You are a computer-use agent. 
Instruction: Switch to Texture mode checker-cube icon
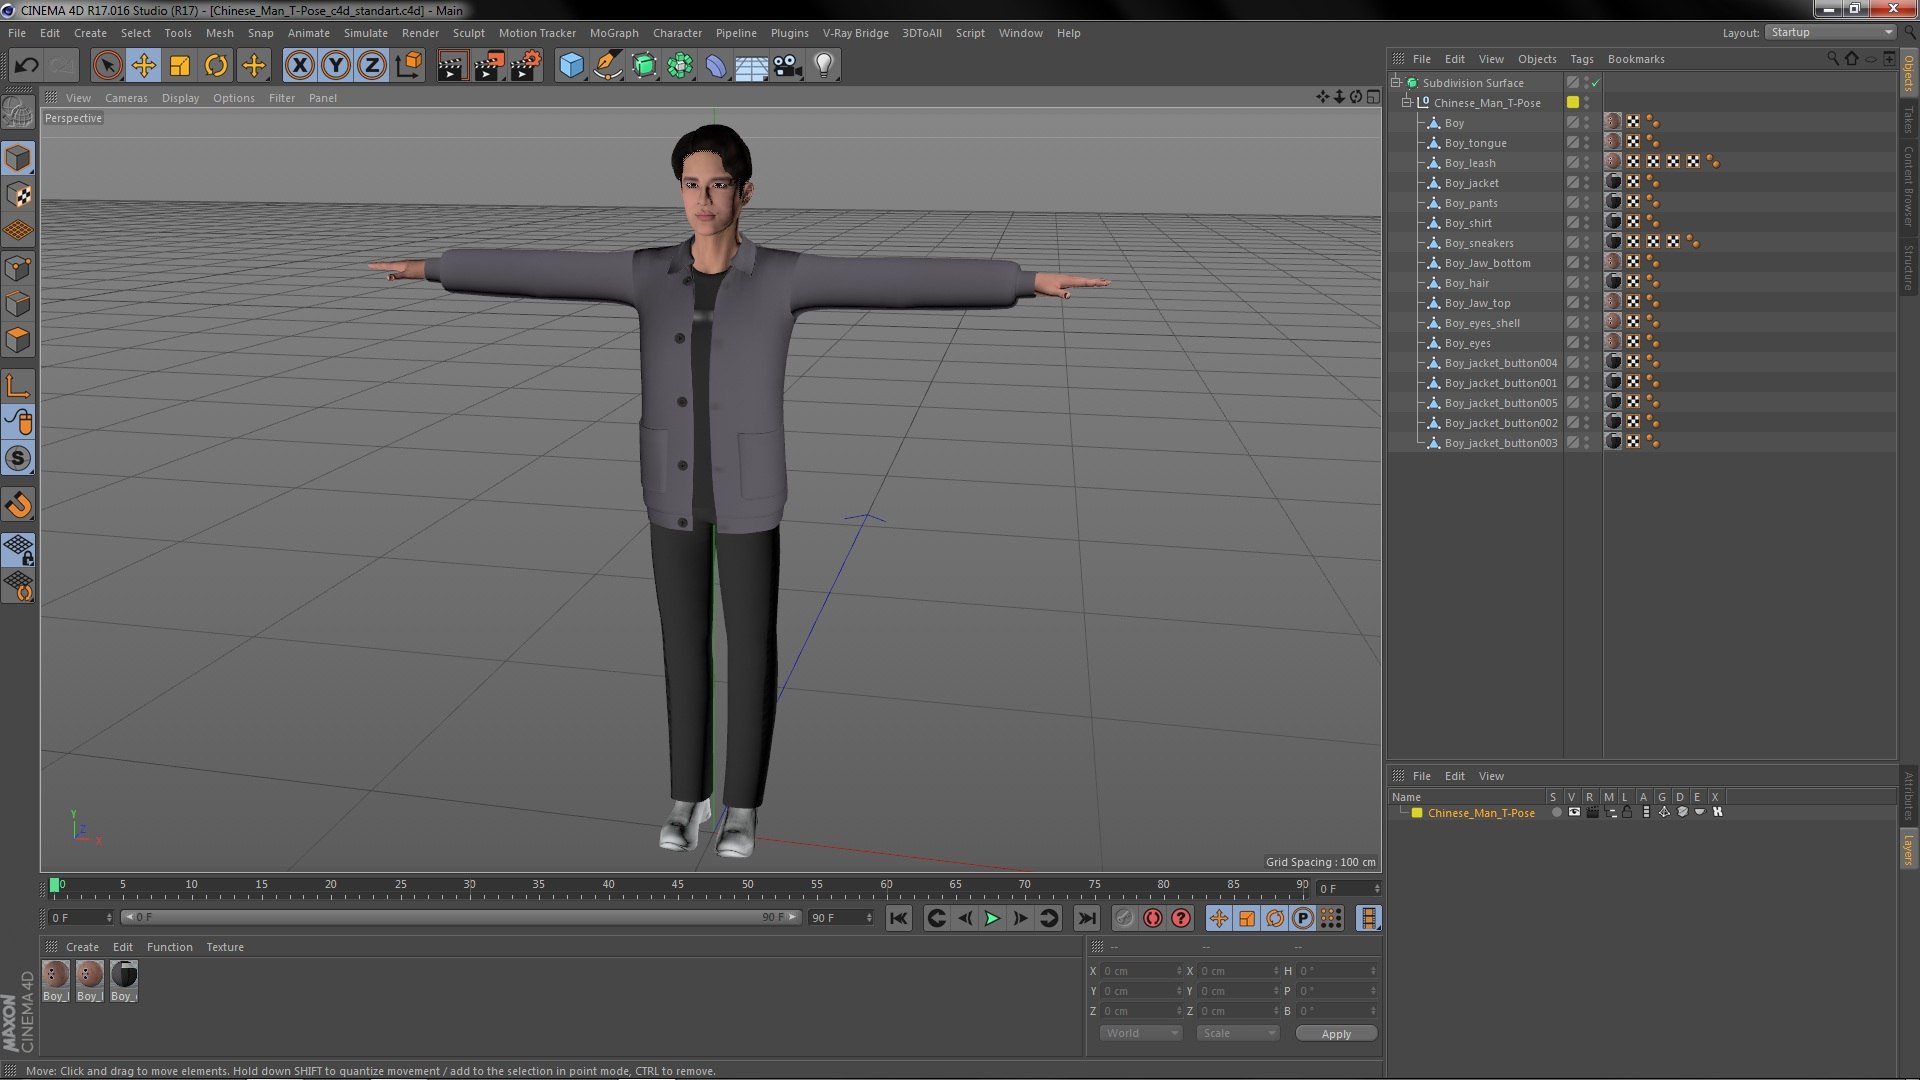[x=19, y=195]
